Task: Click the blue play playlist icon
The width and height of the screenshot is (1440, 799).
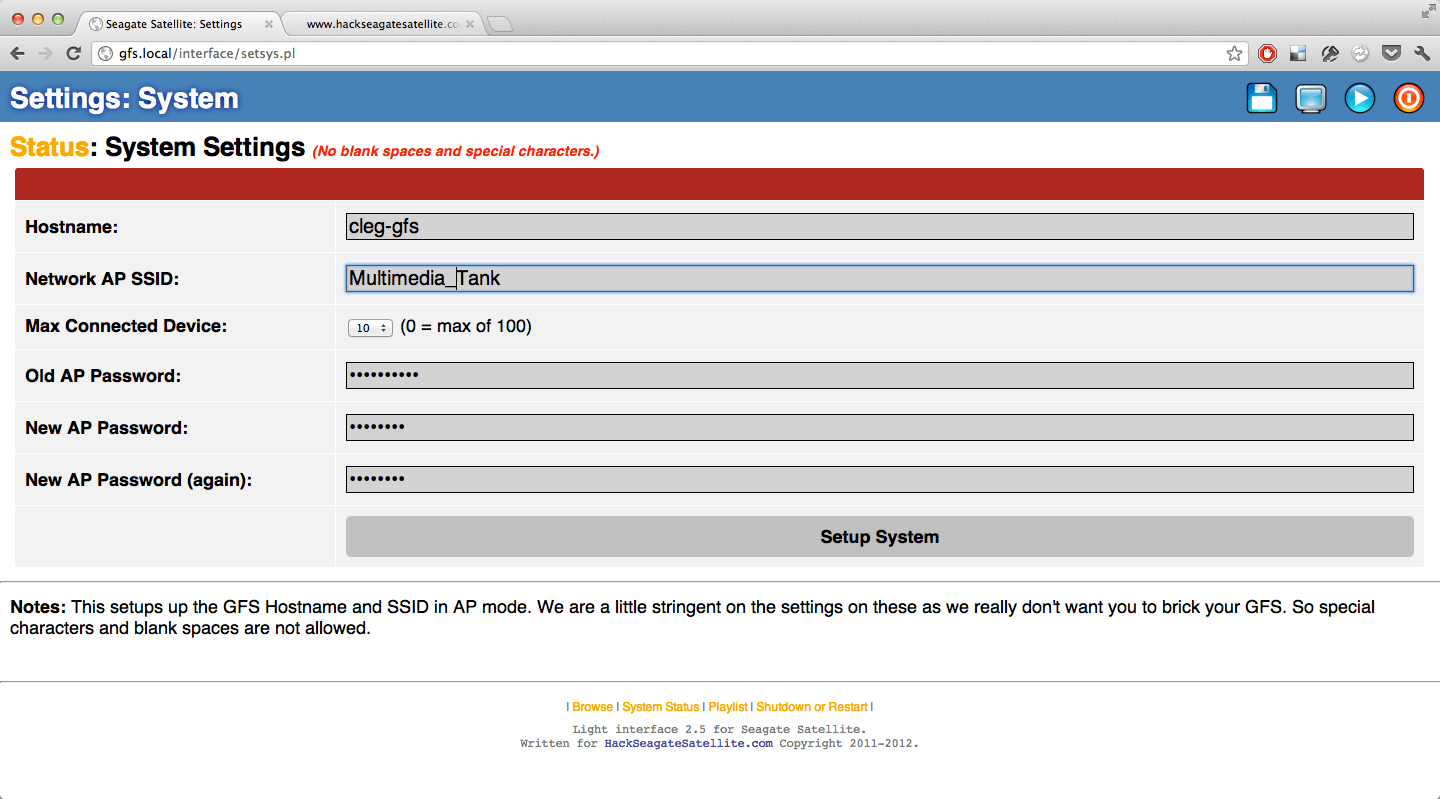Action: coord(1359,98)
